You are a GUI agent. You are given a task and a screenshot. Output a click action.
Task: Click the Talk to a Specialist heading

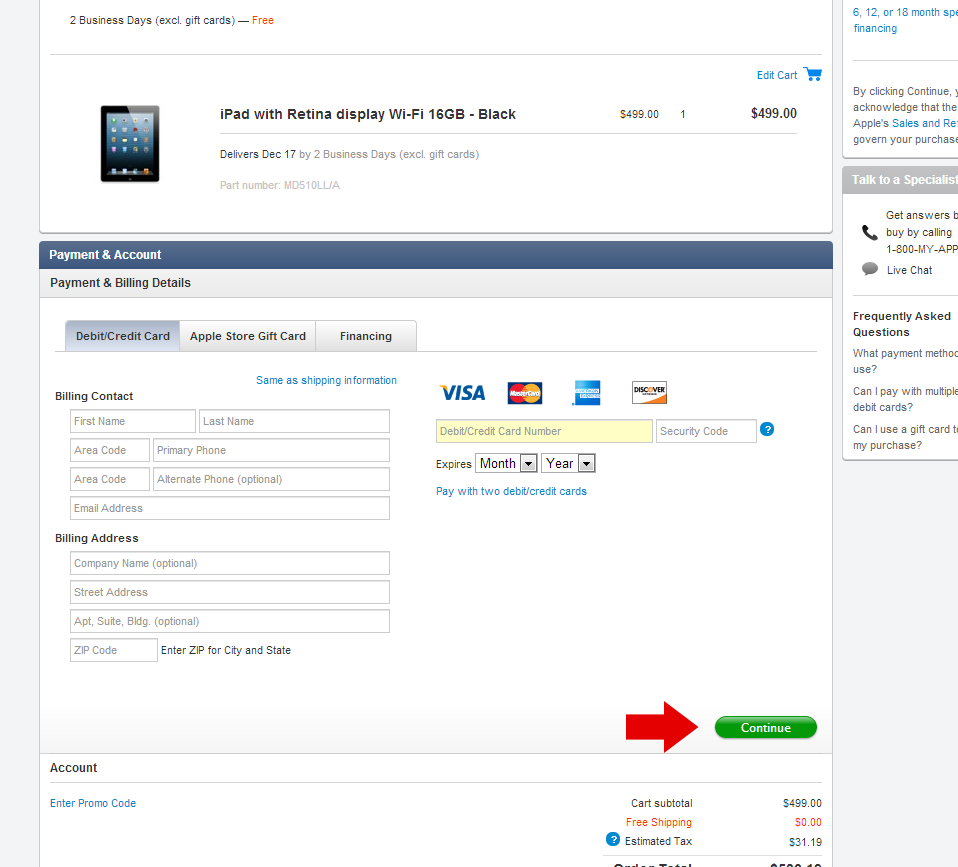[905, 180]
